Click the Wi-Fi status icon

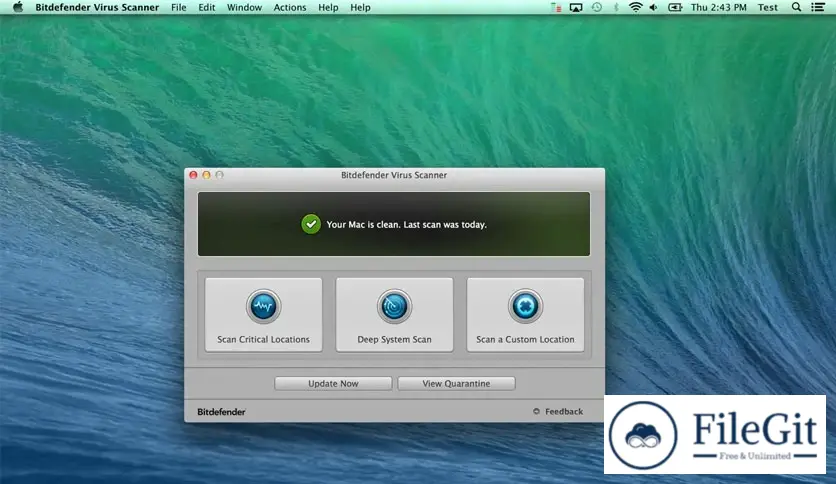click(x=635, y=7)
